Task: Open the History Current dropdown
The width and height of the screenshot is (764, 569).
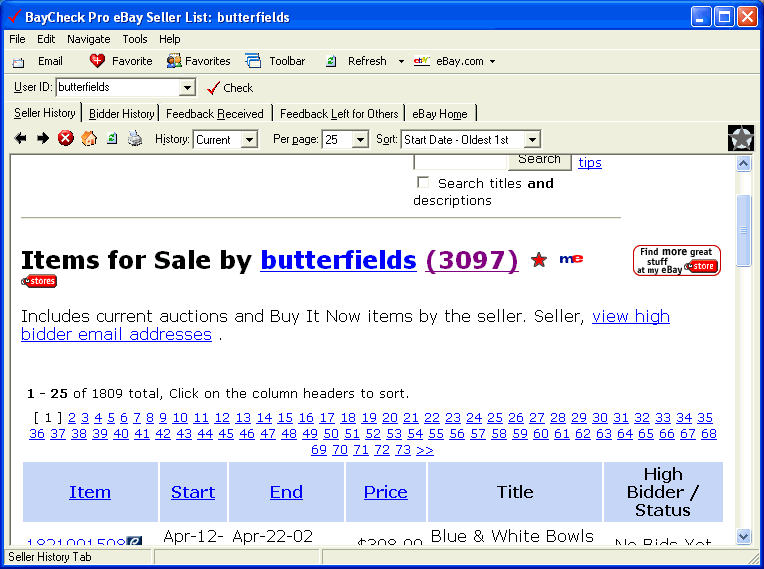Action: [x=249, y=140]
